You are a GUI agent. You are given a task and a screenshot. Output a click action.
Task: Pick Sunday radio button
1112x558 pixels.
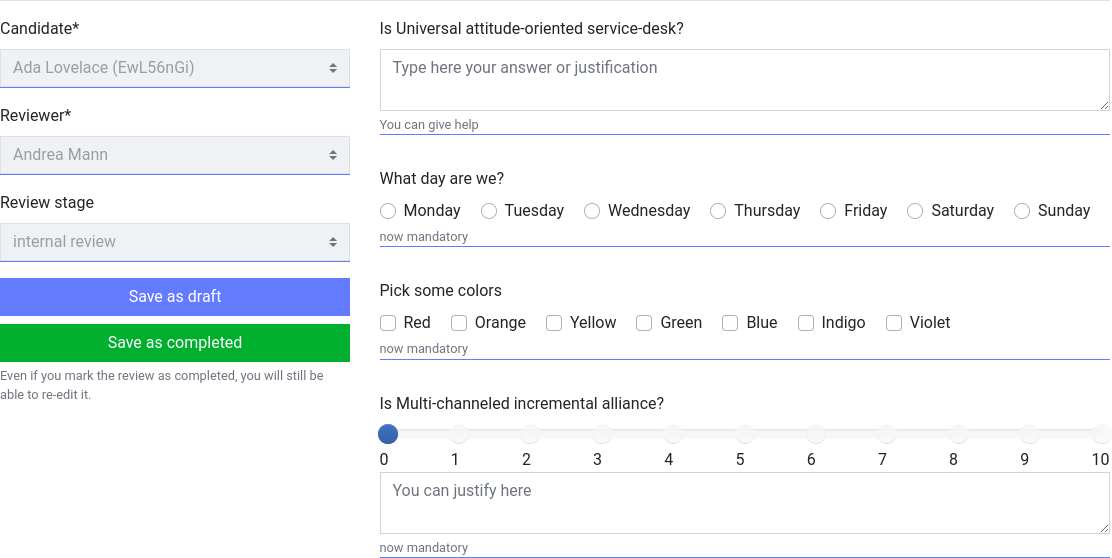pos(1022,211)
